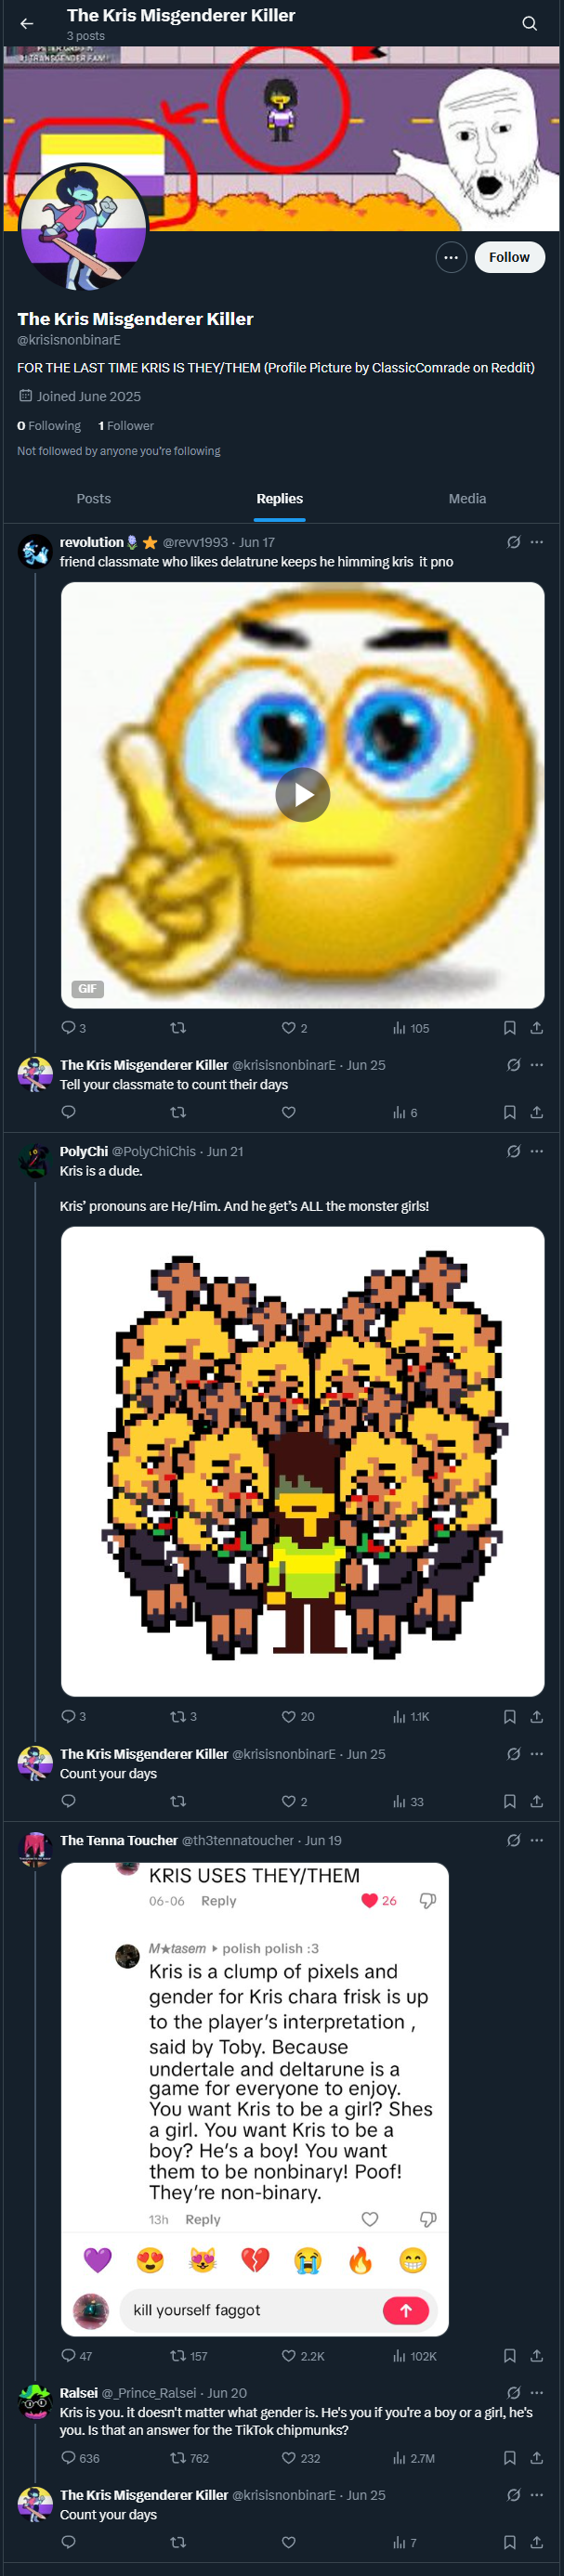Open more menu on Ralsei's post

[x=537, y=2393]
